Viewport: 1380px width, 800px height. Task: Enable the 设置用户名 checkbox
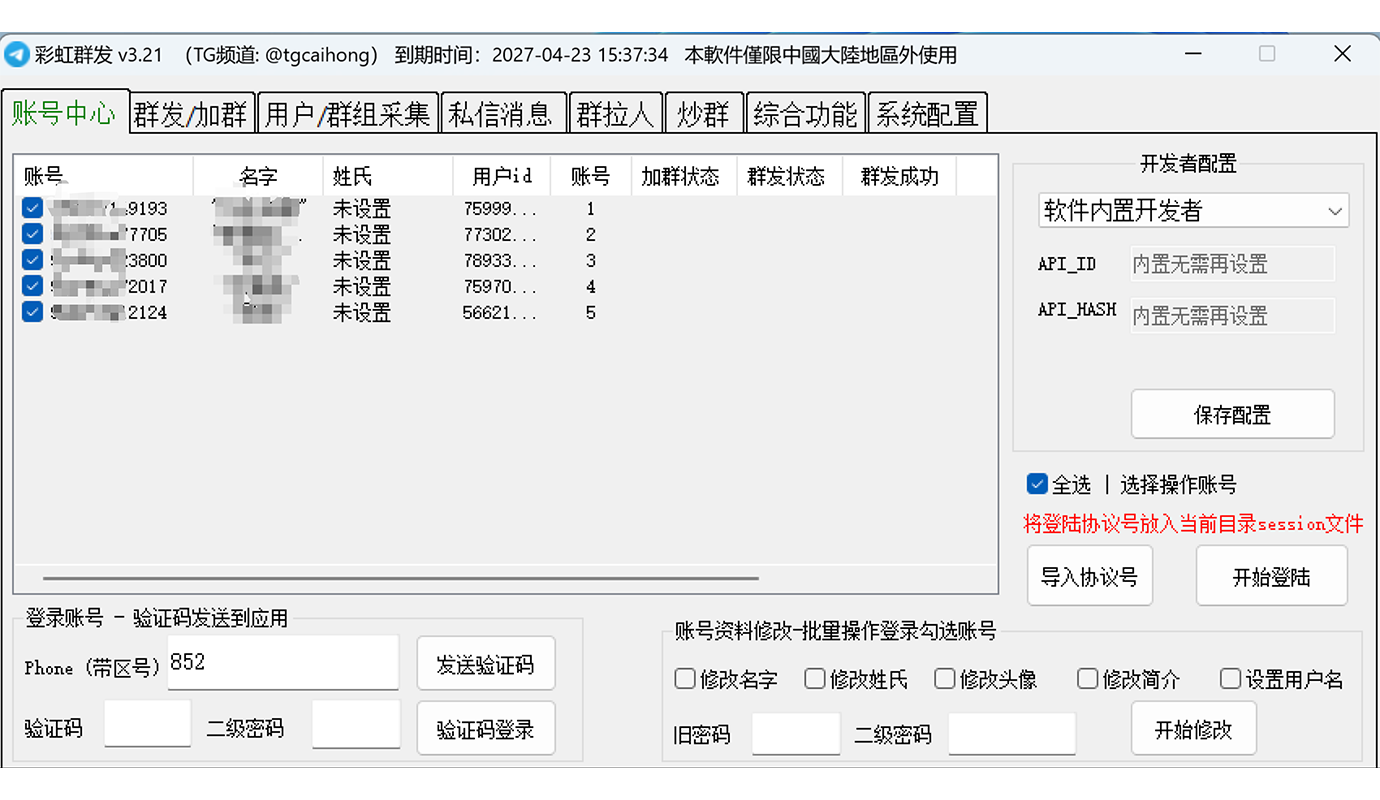1230,679
